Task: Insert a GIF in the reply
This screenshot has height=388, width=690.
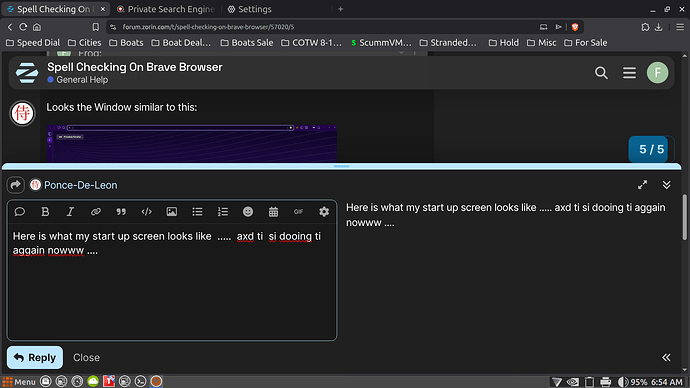Action: coord(298,212)
